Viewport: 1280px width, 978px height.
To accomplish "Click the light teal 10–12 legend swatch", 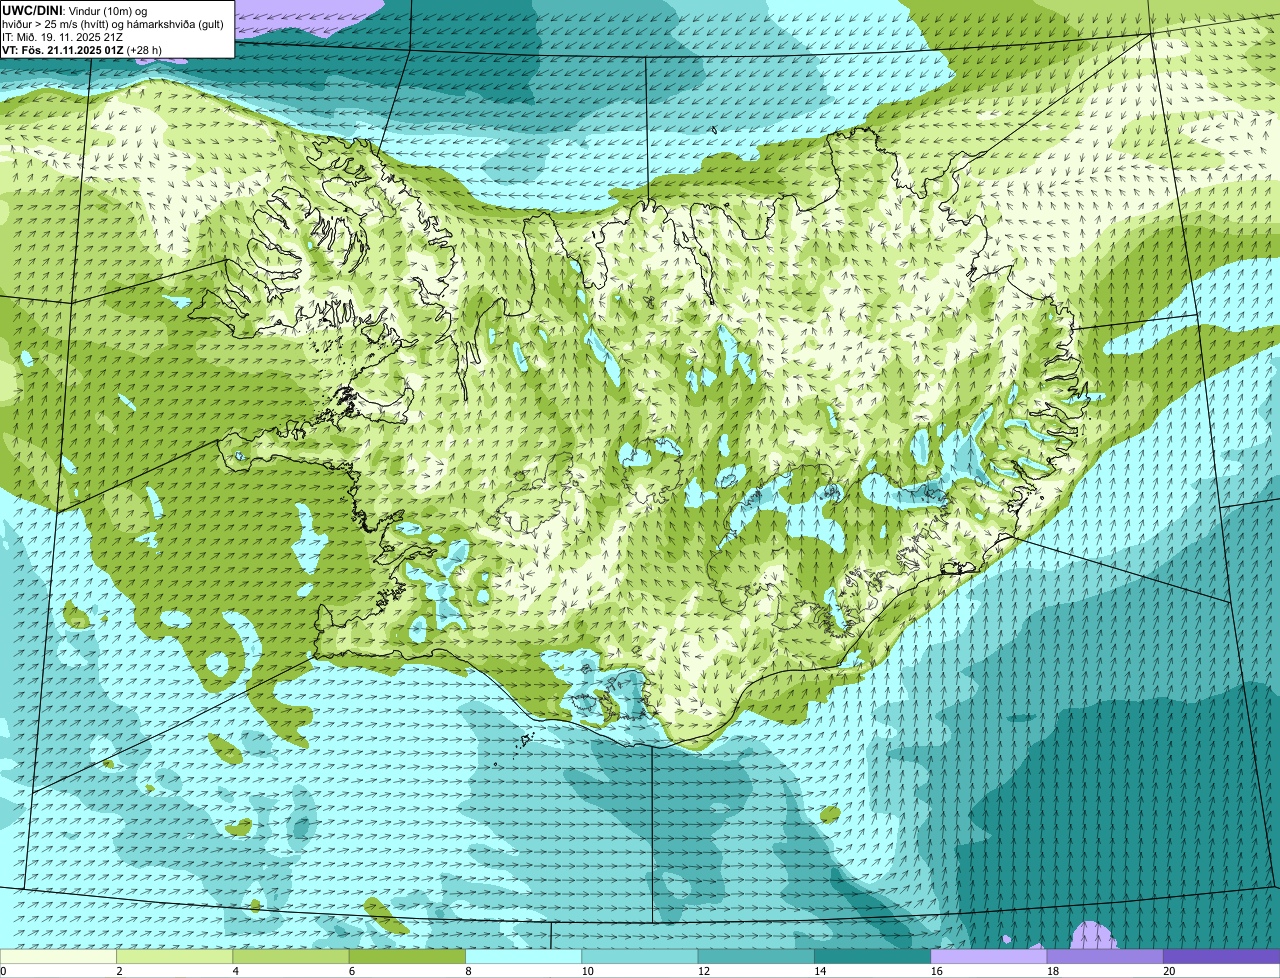I will tap(640, 956).
